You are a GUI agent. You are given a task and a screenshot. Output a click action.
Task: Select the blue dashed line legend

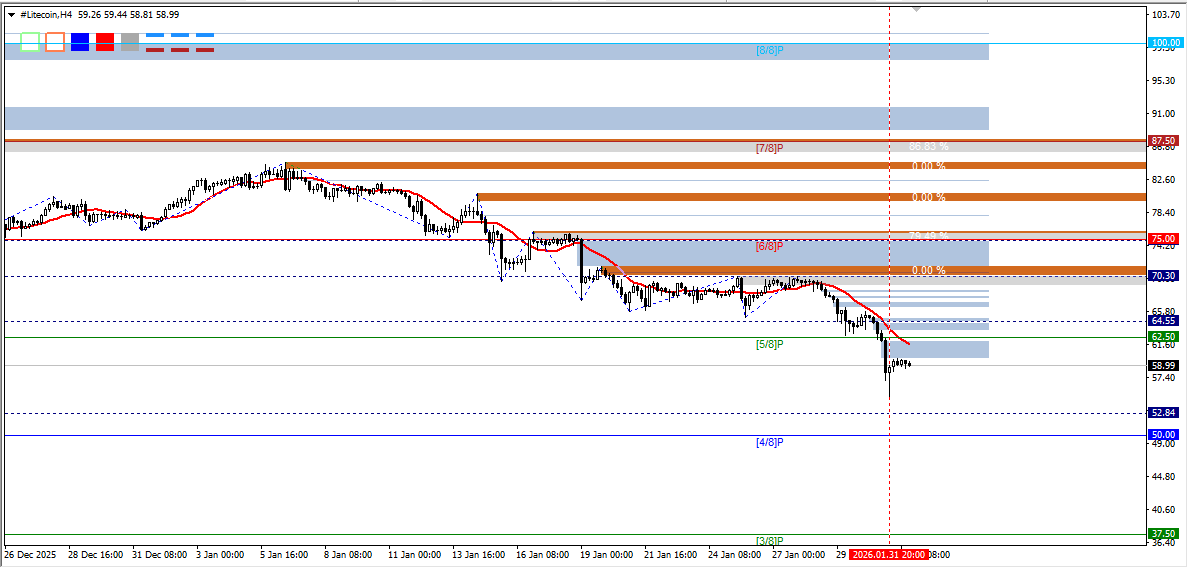[179, 35]
